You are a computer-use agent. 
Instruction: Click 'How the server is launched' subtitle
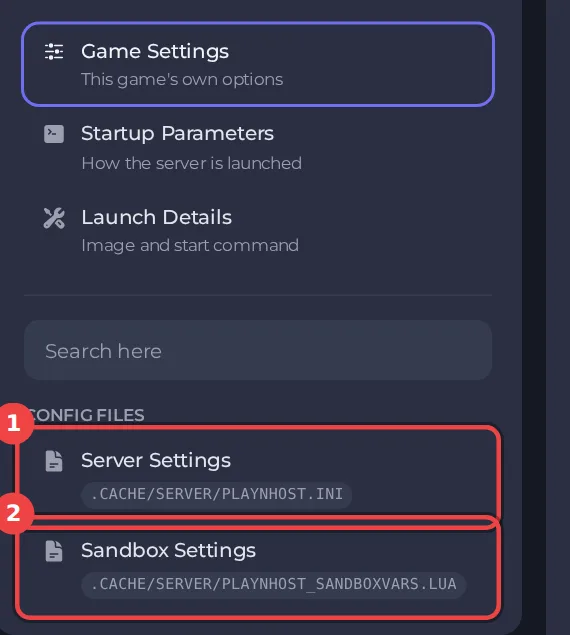coord(192,163)
